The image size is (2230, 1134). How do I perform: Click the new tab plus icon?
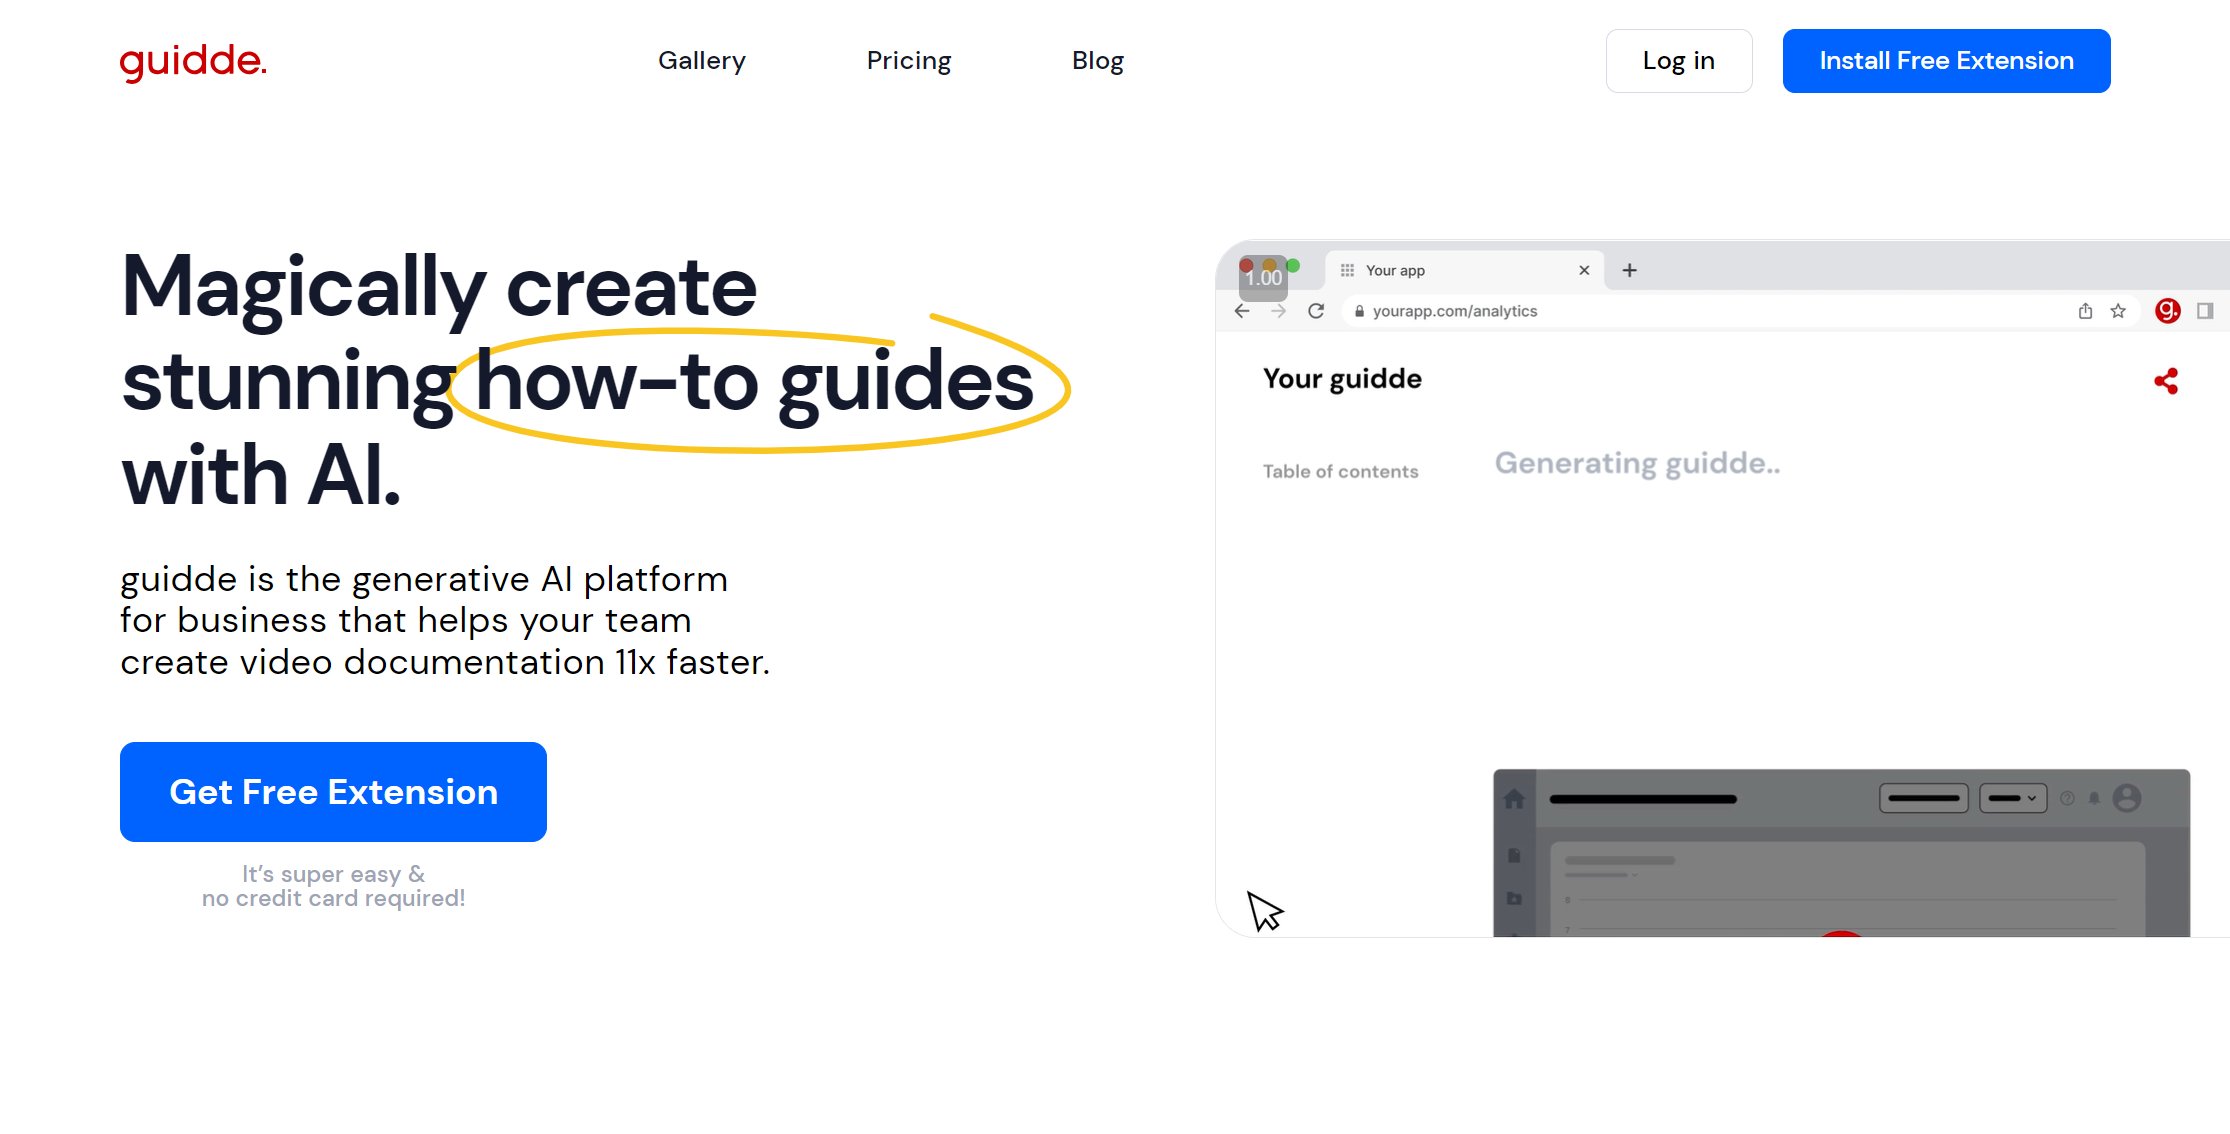click(1629, 270)
